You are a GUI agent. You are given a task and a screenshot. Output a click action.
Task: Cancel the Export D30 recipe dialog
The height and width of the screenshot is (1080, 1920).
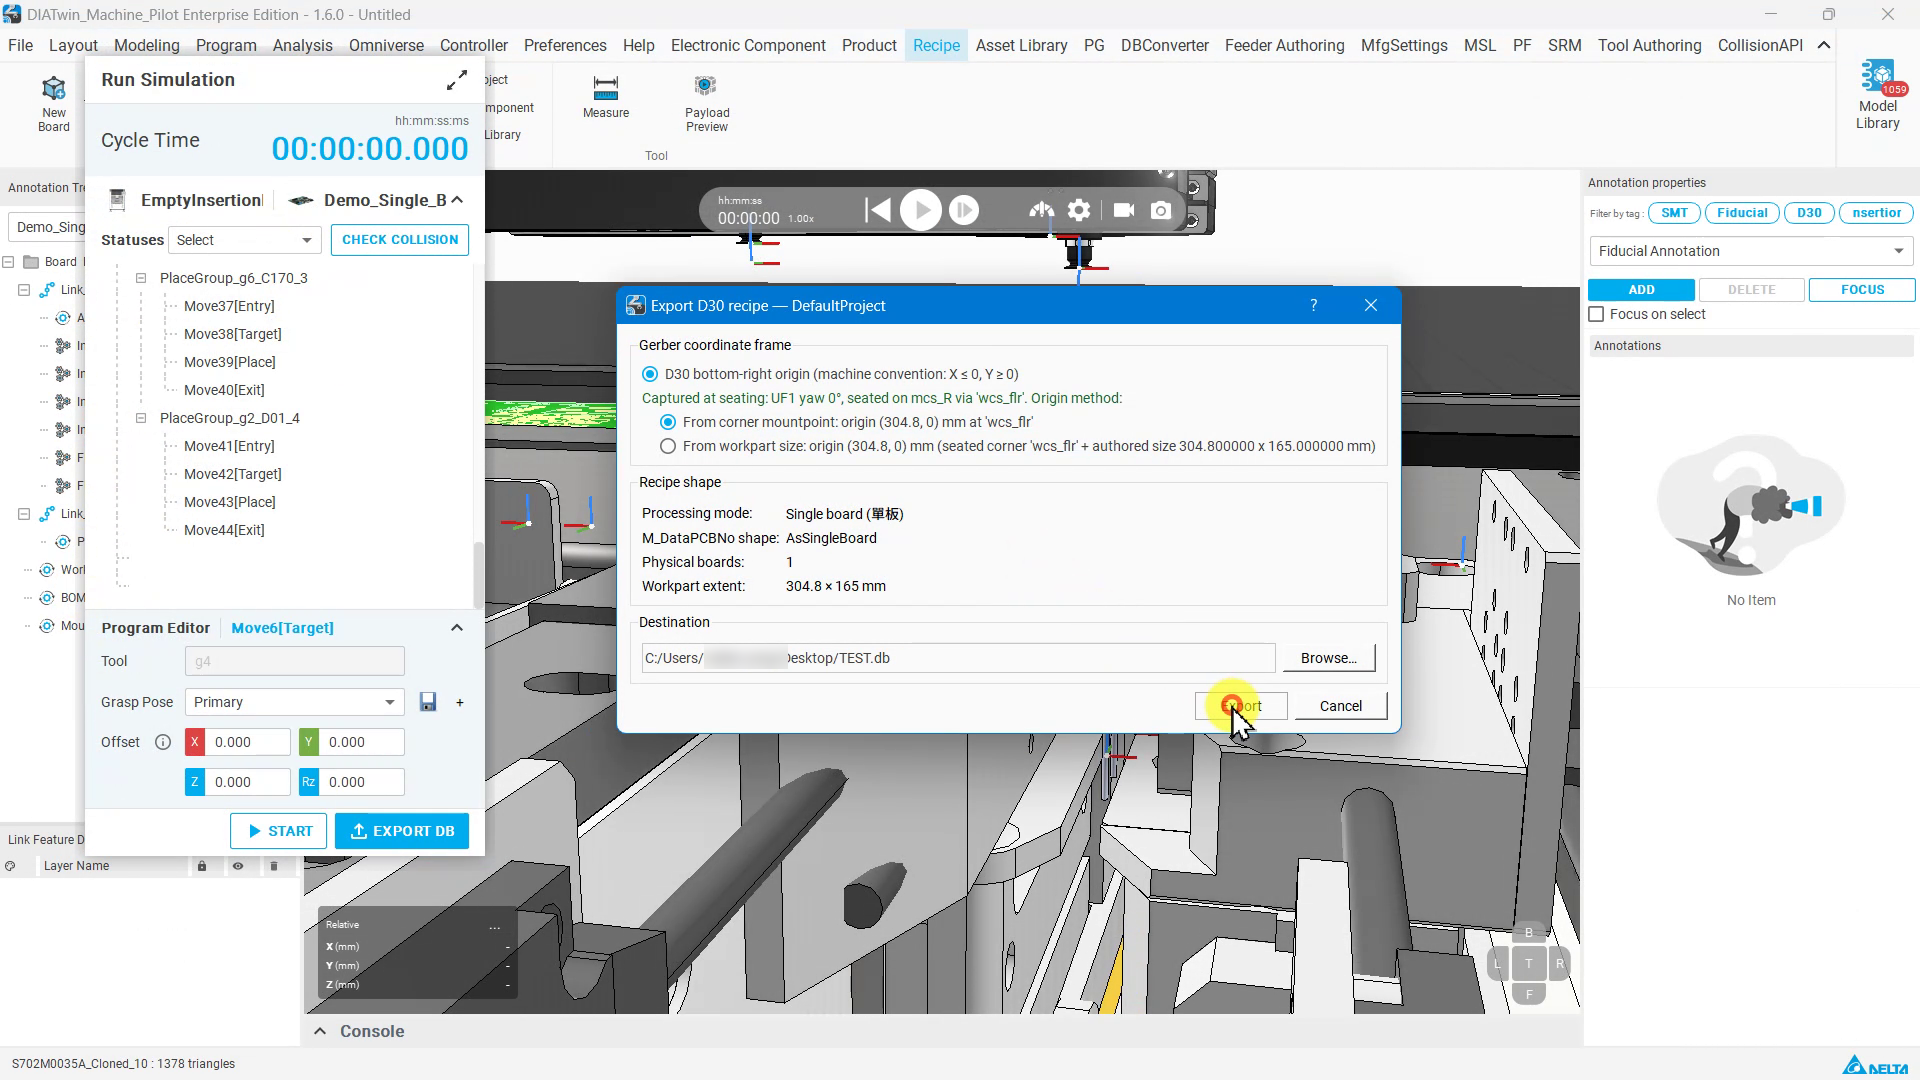tap(1341, 706)
